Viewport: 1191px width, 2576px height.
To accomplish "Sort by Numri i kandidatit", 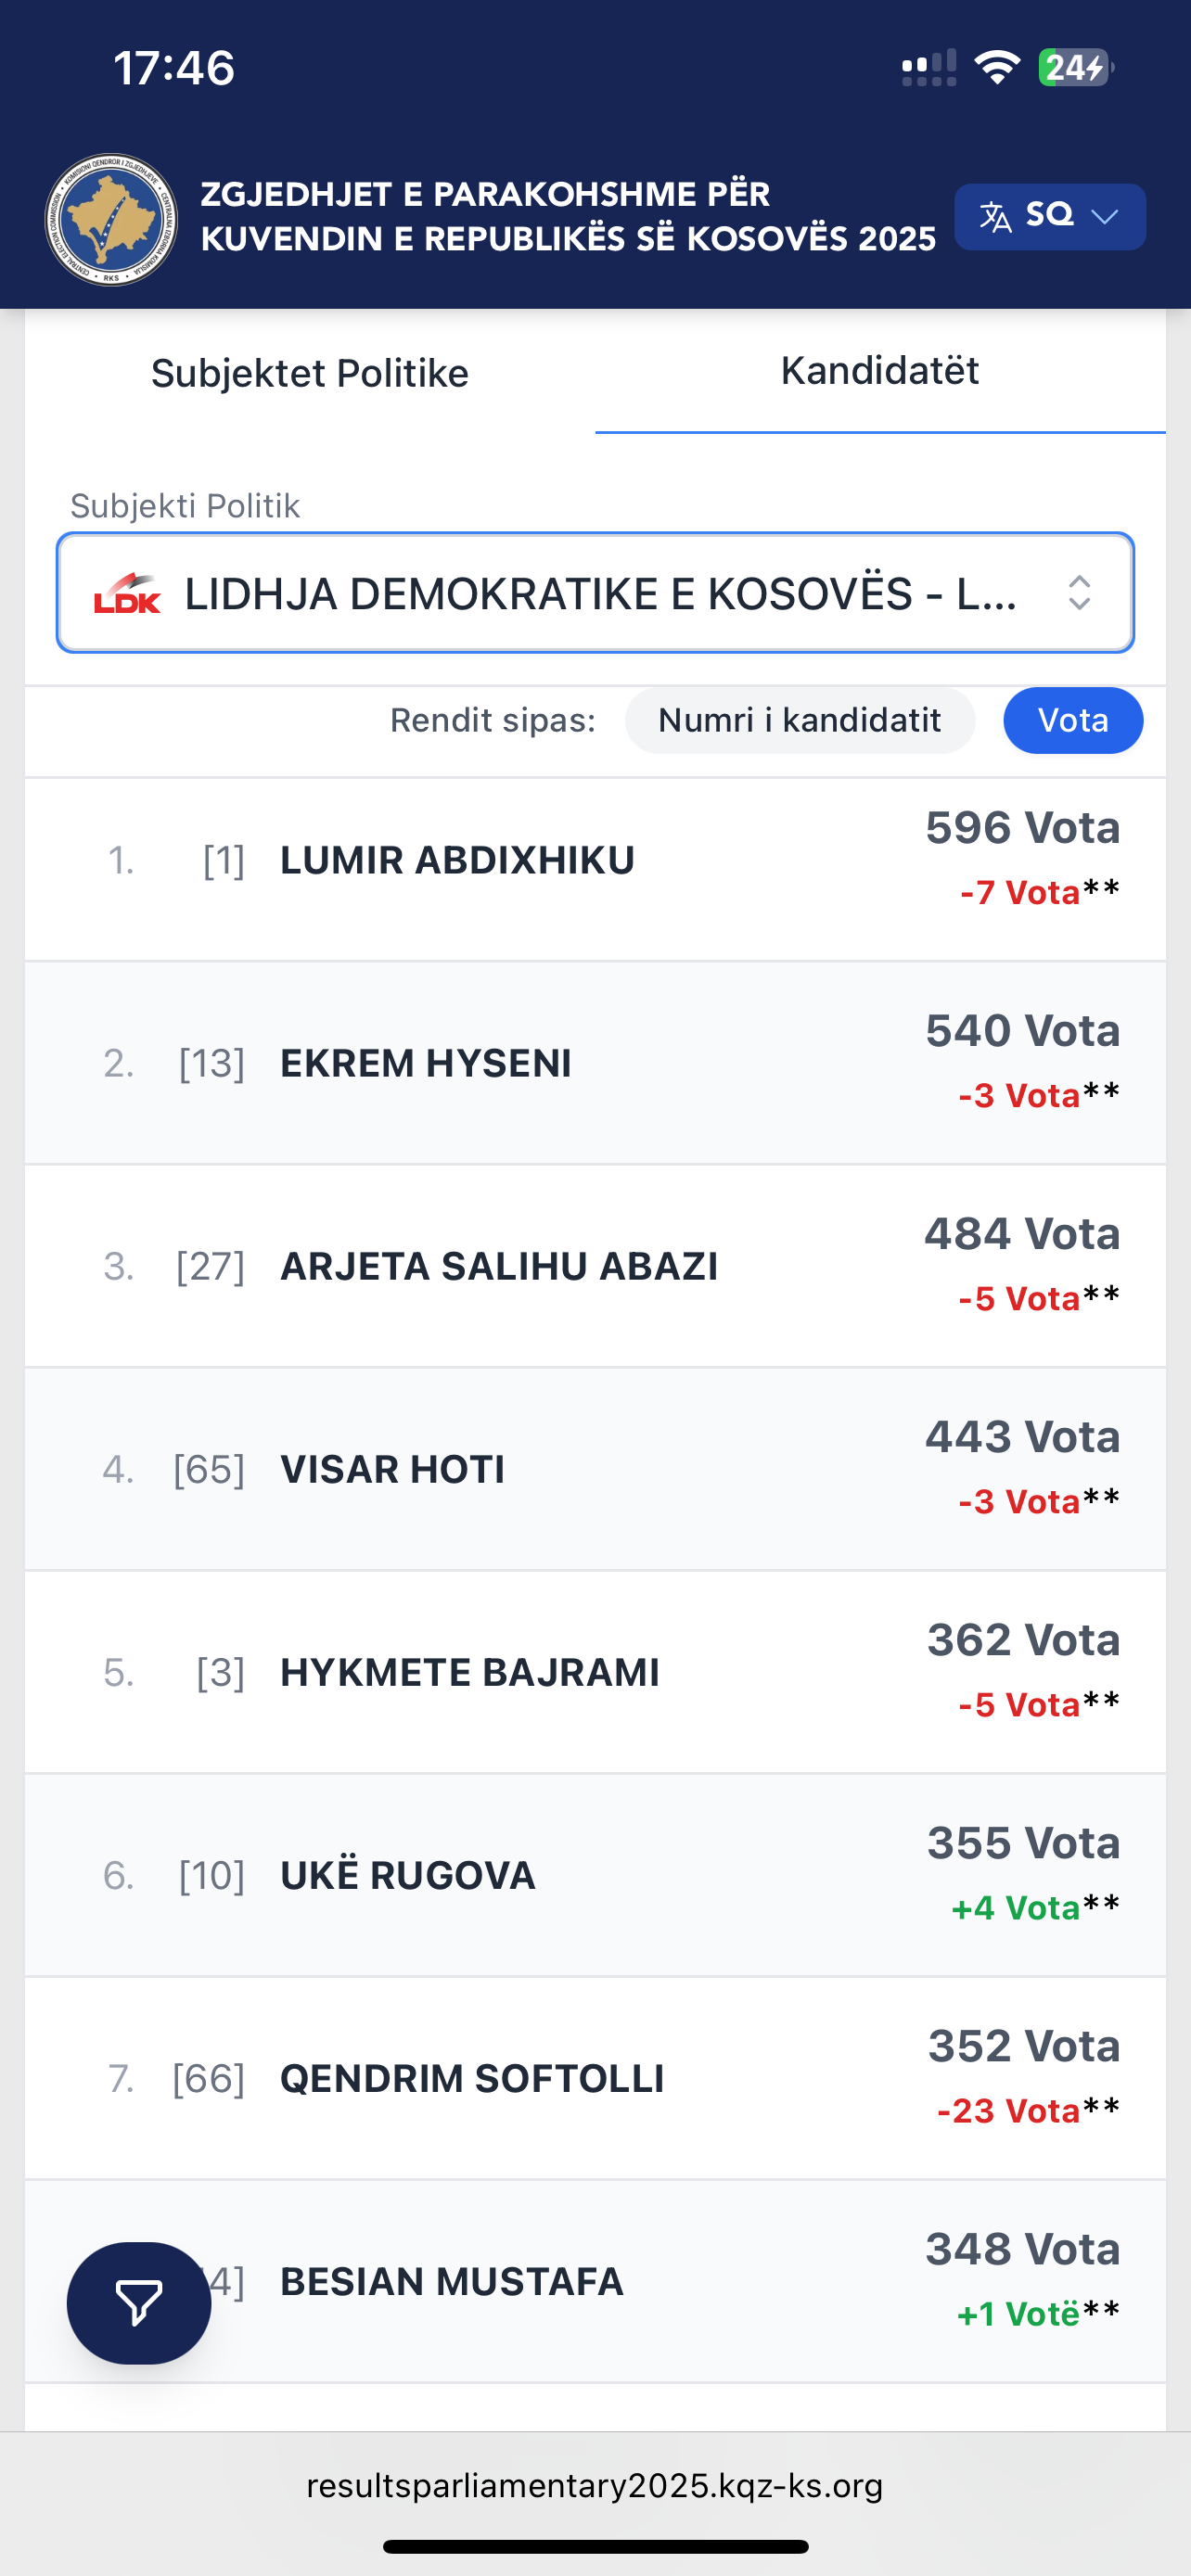I will tap(799, 720).
